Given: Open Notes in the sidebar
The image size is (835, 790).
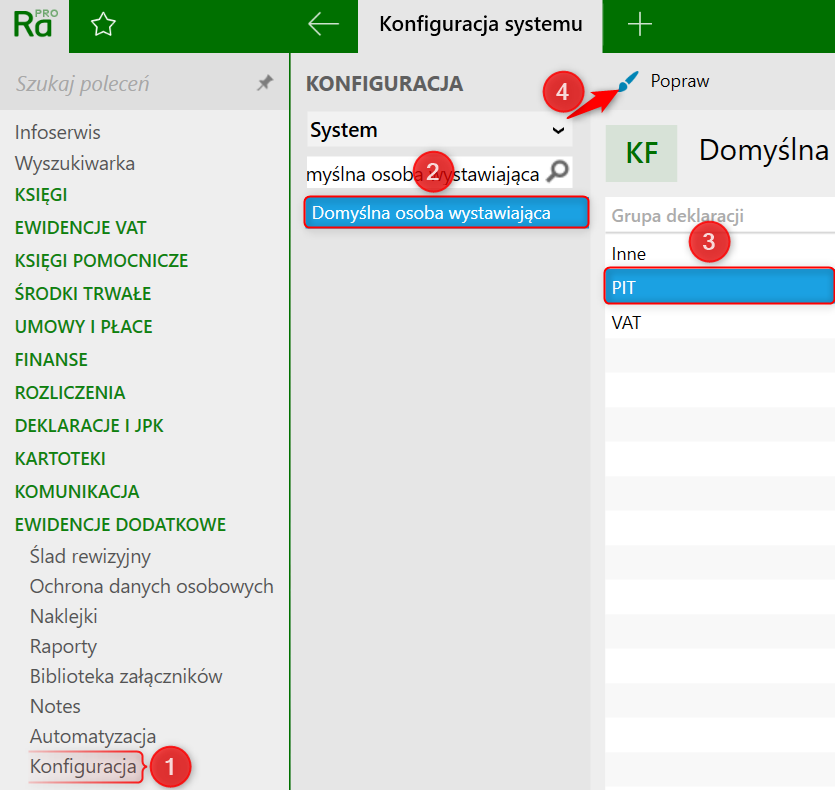Looking at the screenshot, I should (55, 706).
